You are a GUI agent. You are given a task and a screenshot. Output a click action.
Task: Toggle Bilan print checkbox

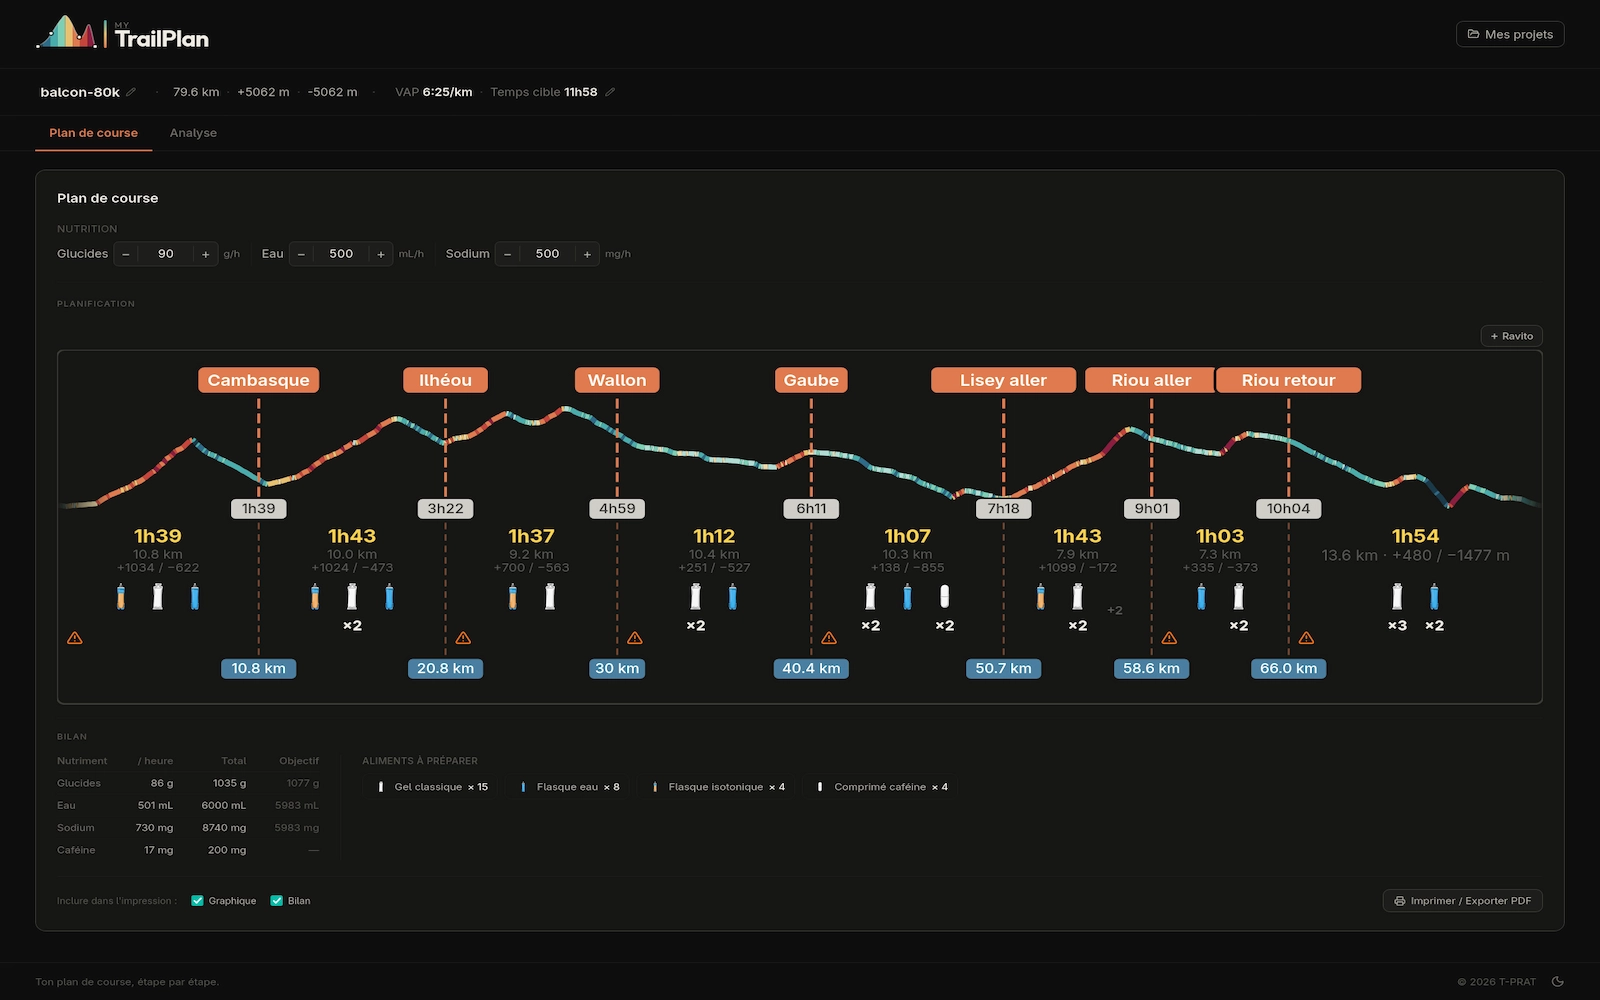277,901
